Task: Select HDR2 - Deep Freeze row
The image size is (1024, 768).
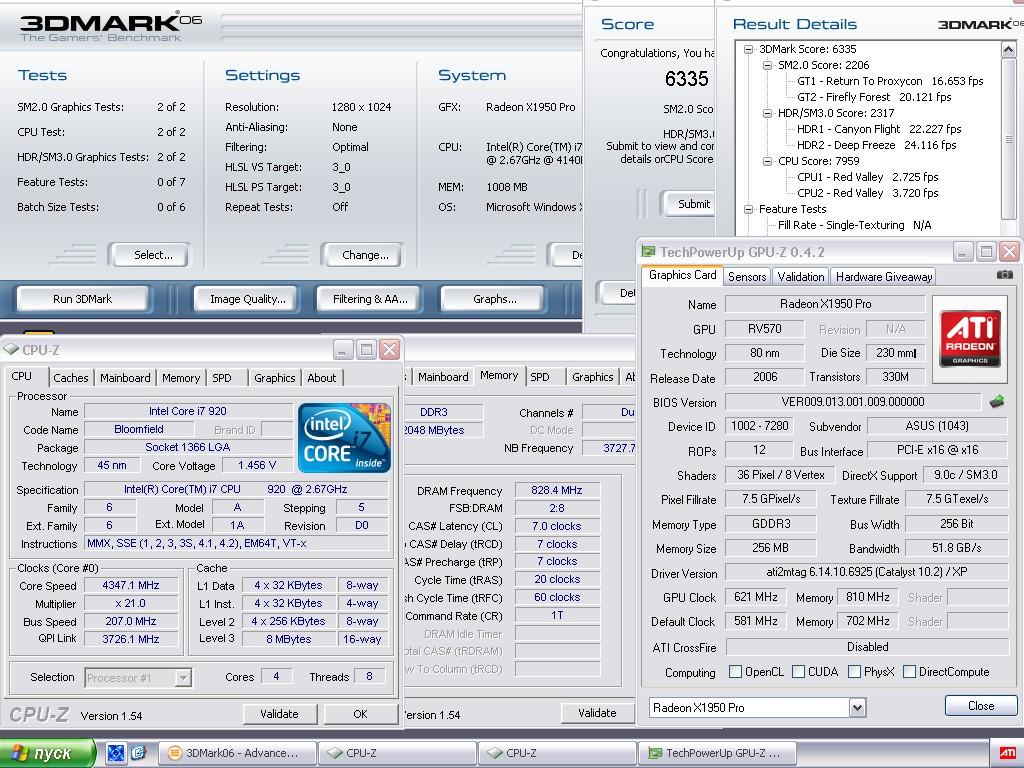Action: (876, 145)
